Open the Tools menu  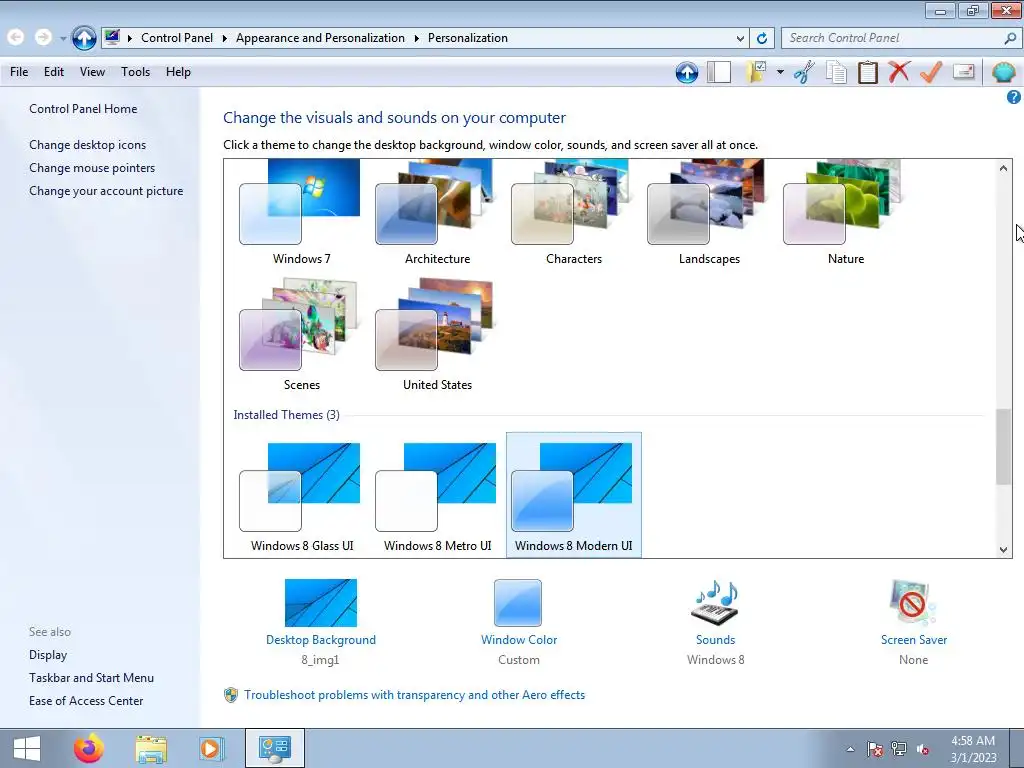click(x=135, y=72)
